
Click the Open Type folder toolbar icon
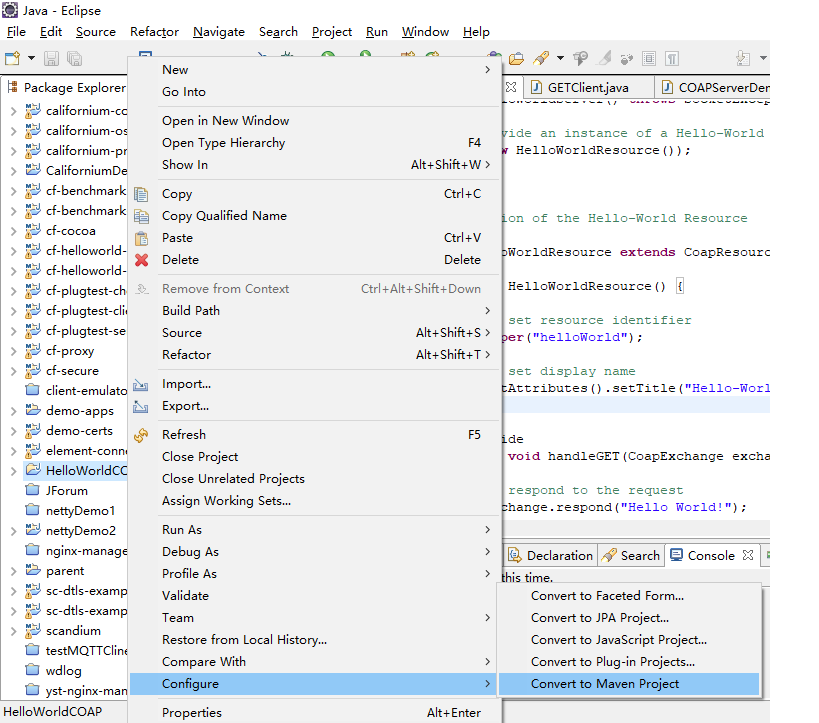(x=516, y=59)
